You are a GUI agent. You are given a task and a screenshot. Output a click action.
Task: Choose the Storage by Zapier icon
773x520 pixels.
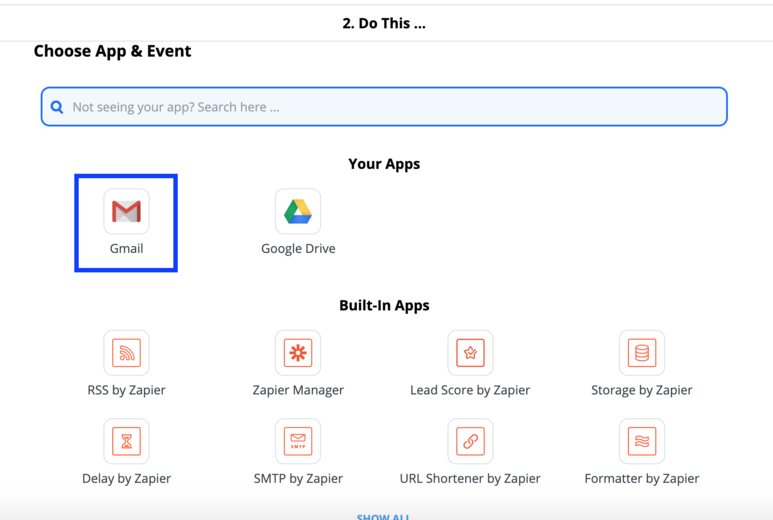(x=642, y=353)
